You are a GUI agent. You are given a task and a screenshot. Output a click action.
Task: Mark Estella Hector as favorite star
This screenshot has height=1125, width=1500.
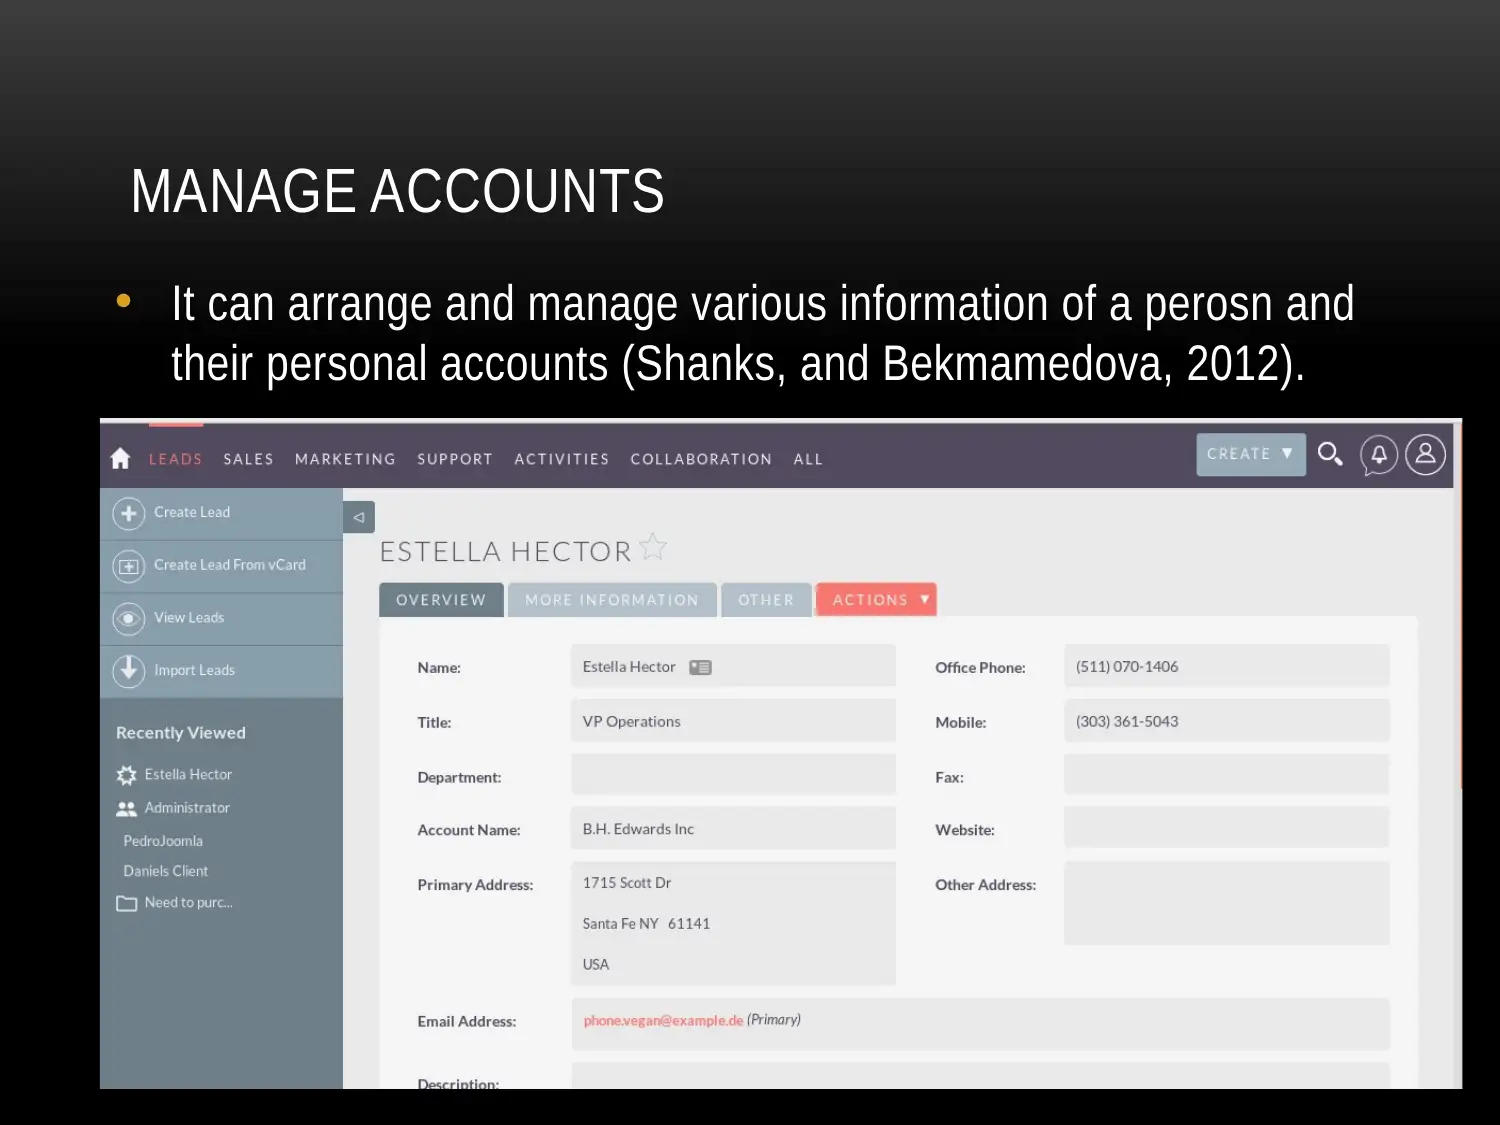tap(653, 547)
